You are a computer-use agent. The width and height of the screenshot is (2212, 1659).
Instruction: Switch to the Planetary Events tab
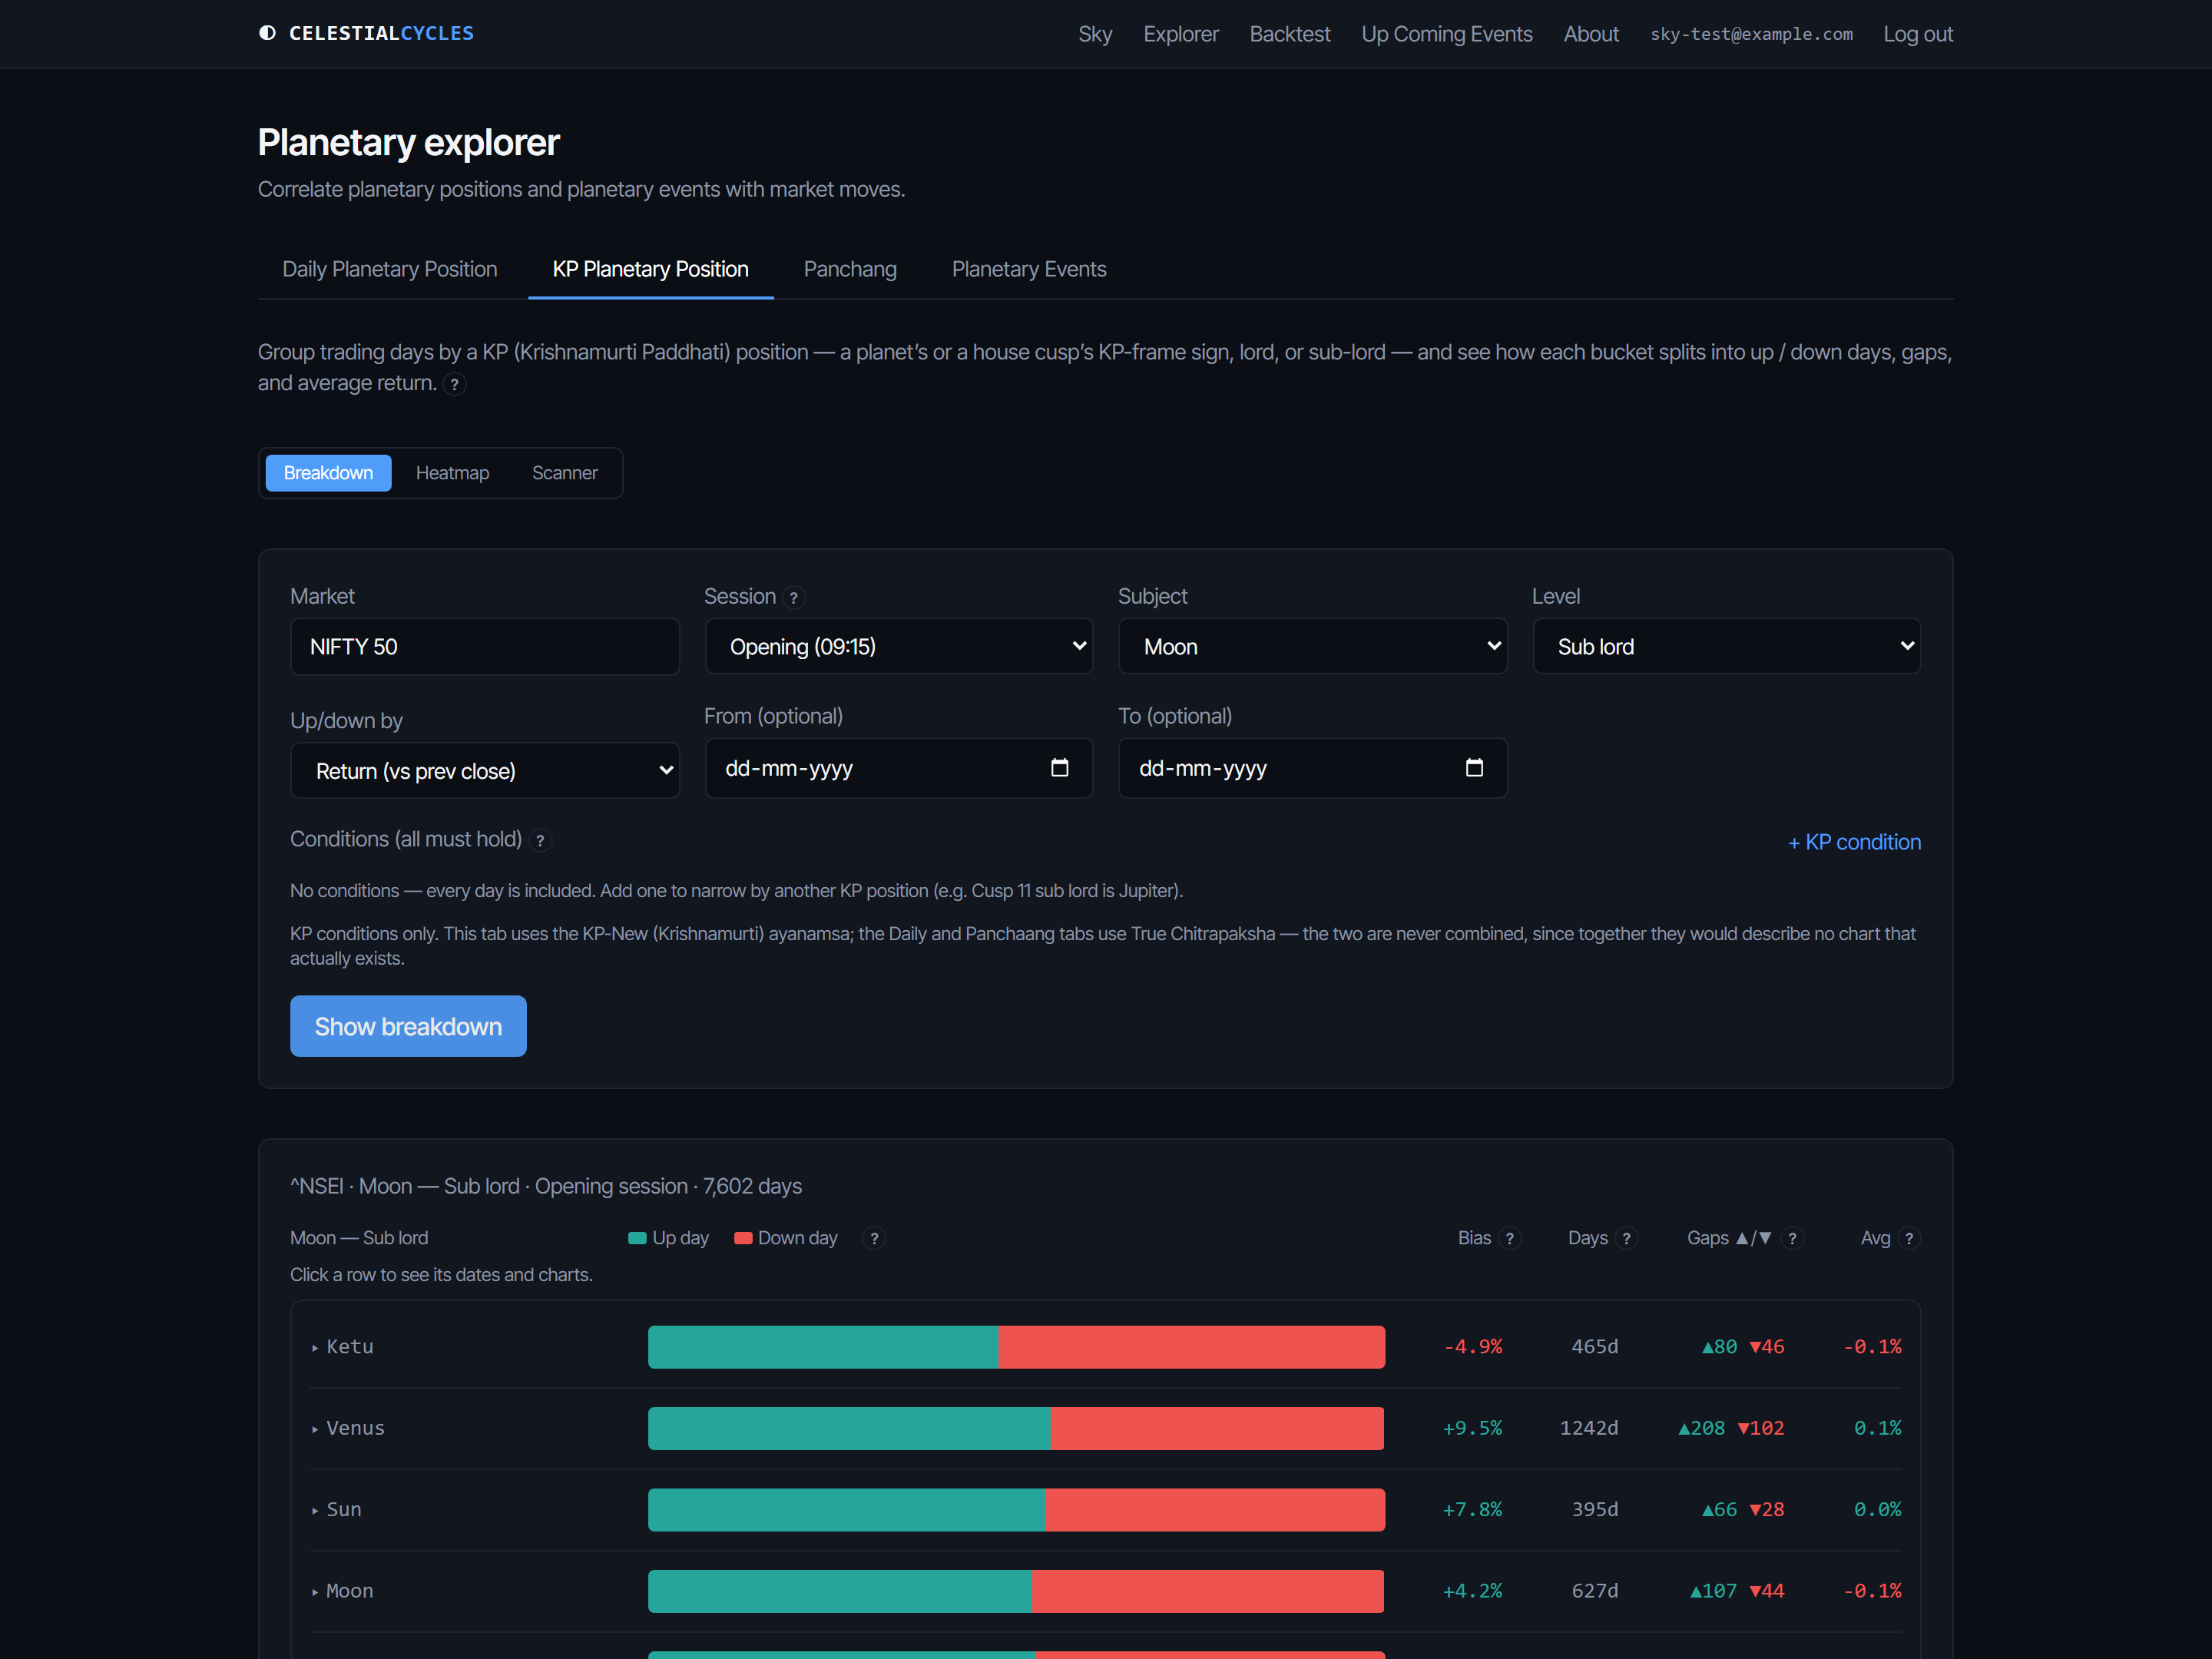1029,269
